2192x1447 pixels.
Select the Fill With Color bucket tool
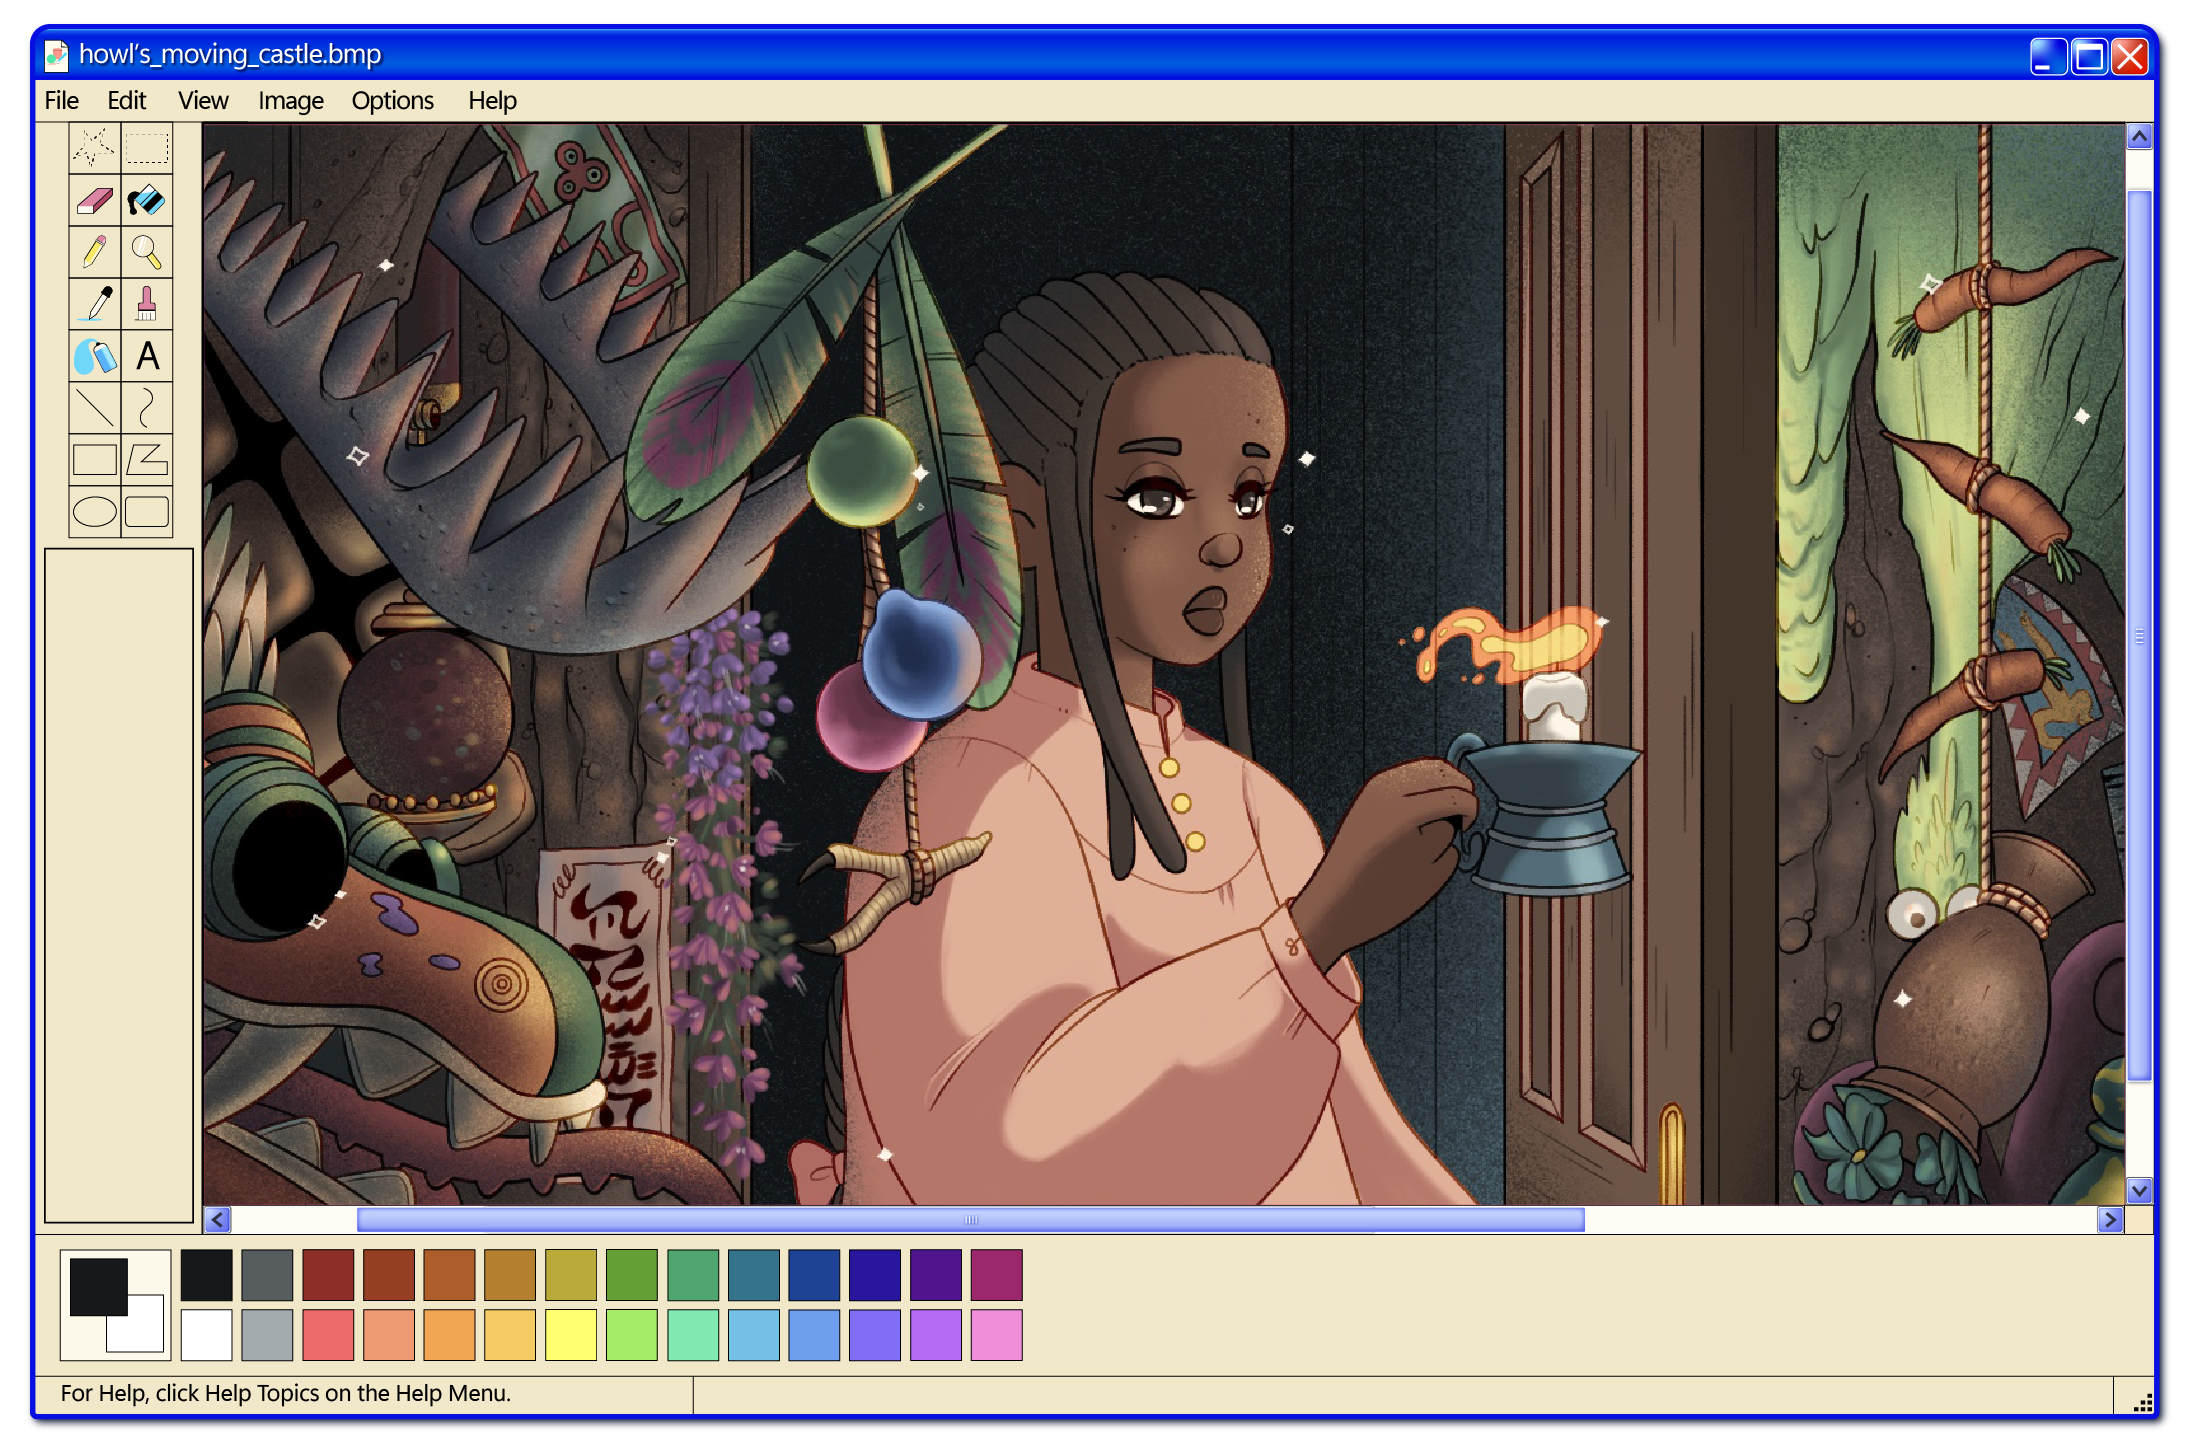pyautogui.click(x=147, y=200)
